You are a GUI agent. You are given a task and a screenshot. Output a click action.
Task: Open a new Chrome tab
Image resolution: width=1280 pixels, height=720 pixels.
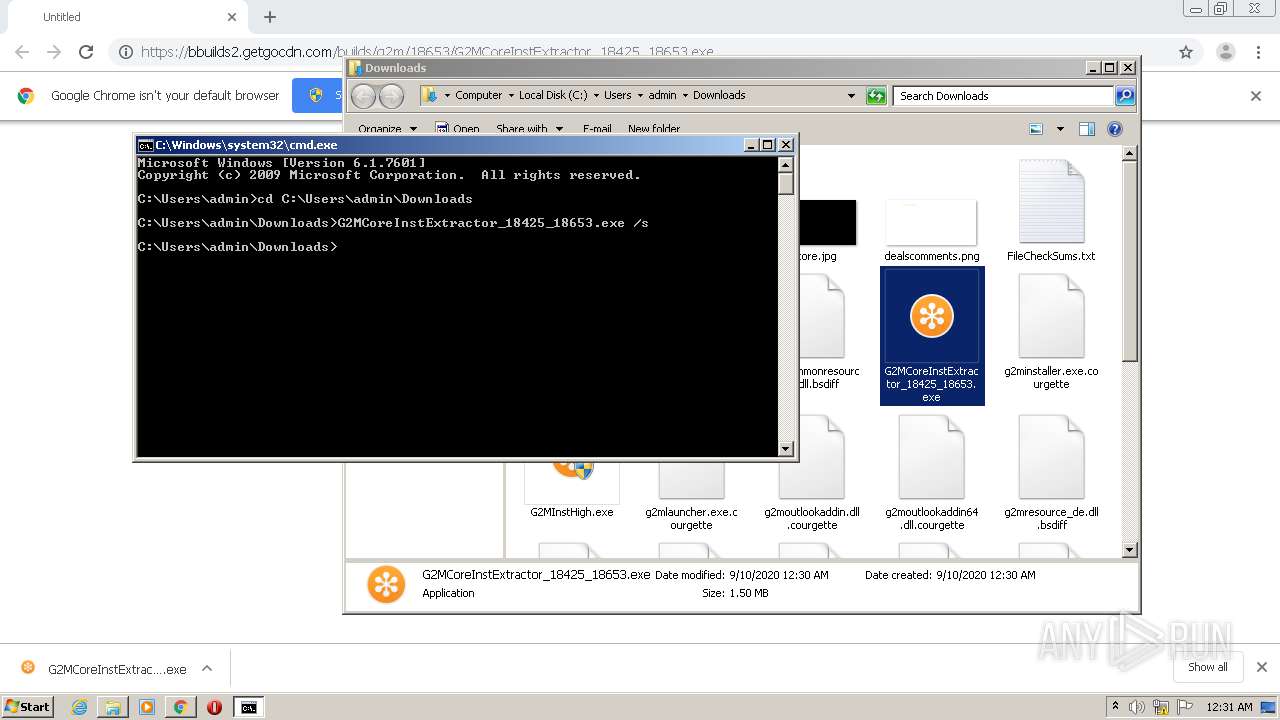click(270, 17)
